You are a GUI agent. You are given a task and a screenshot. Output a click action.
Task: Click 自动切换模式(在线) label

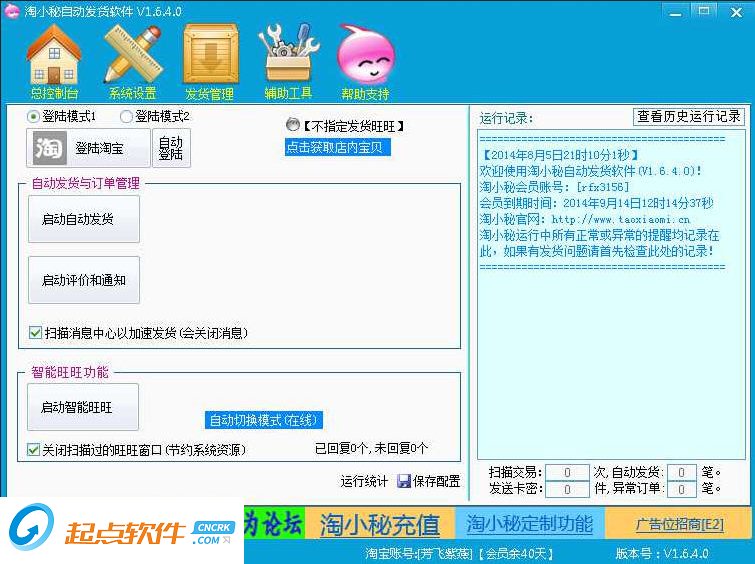(x=264, y=420)
